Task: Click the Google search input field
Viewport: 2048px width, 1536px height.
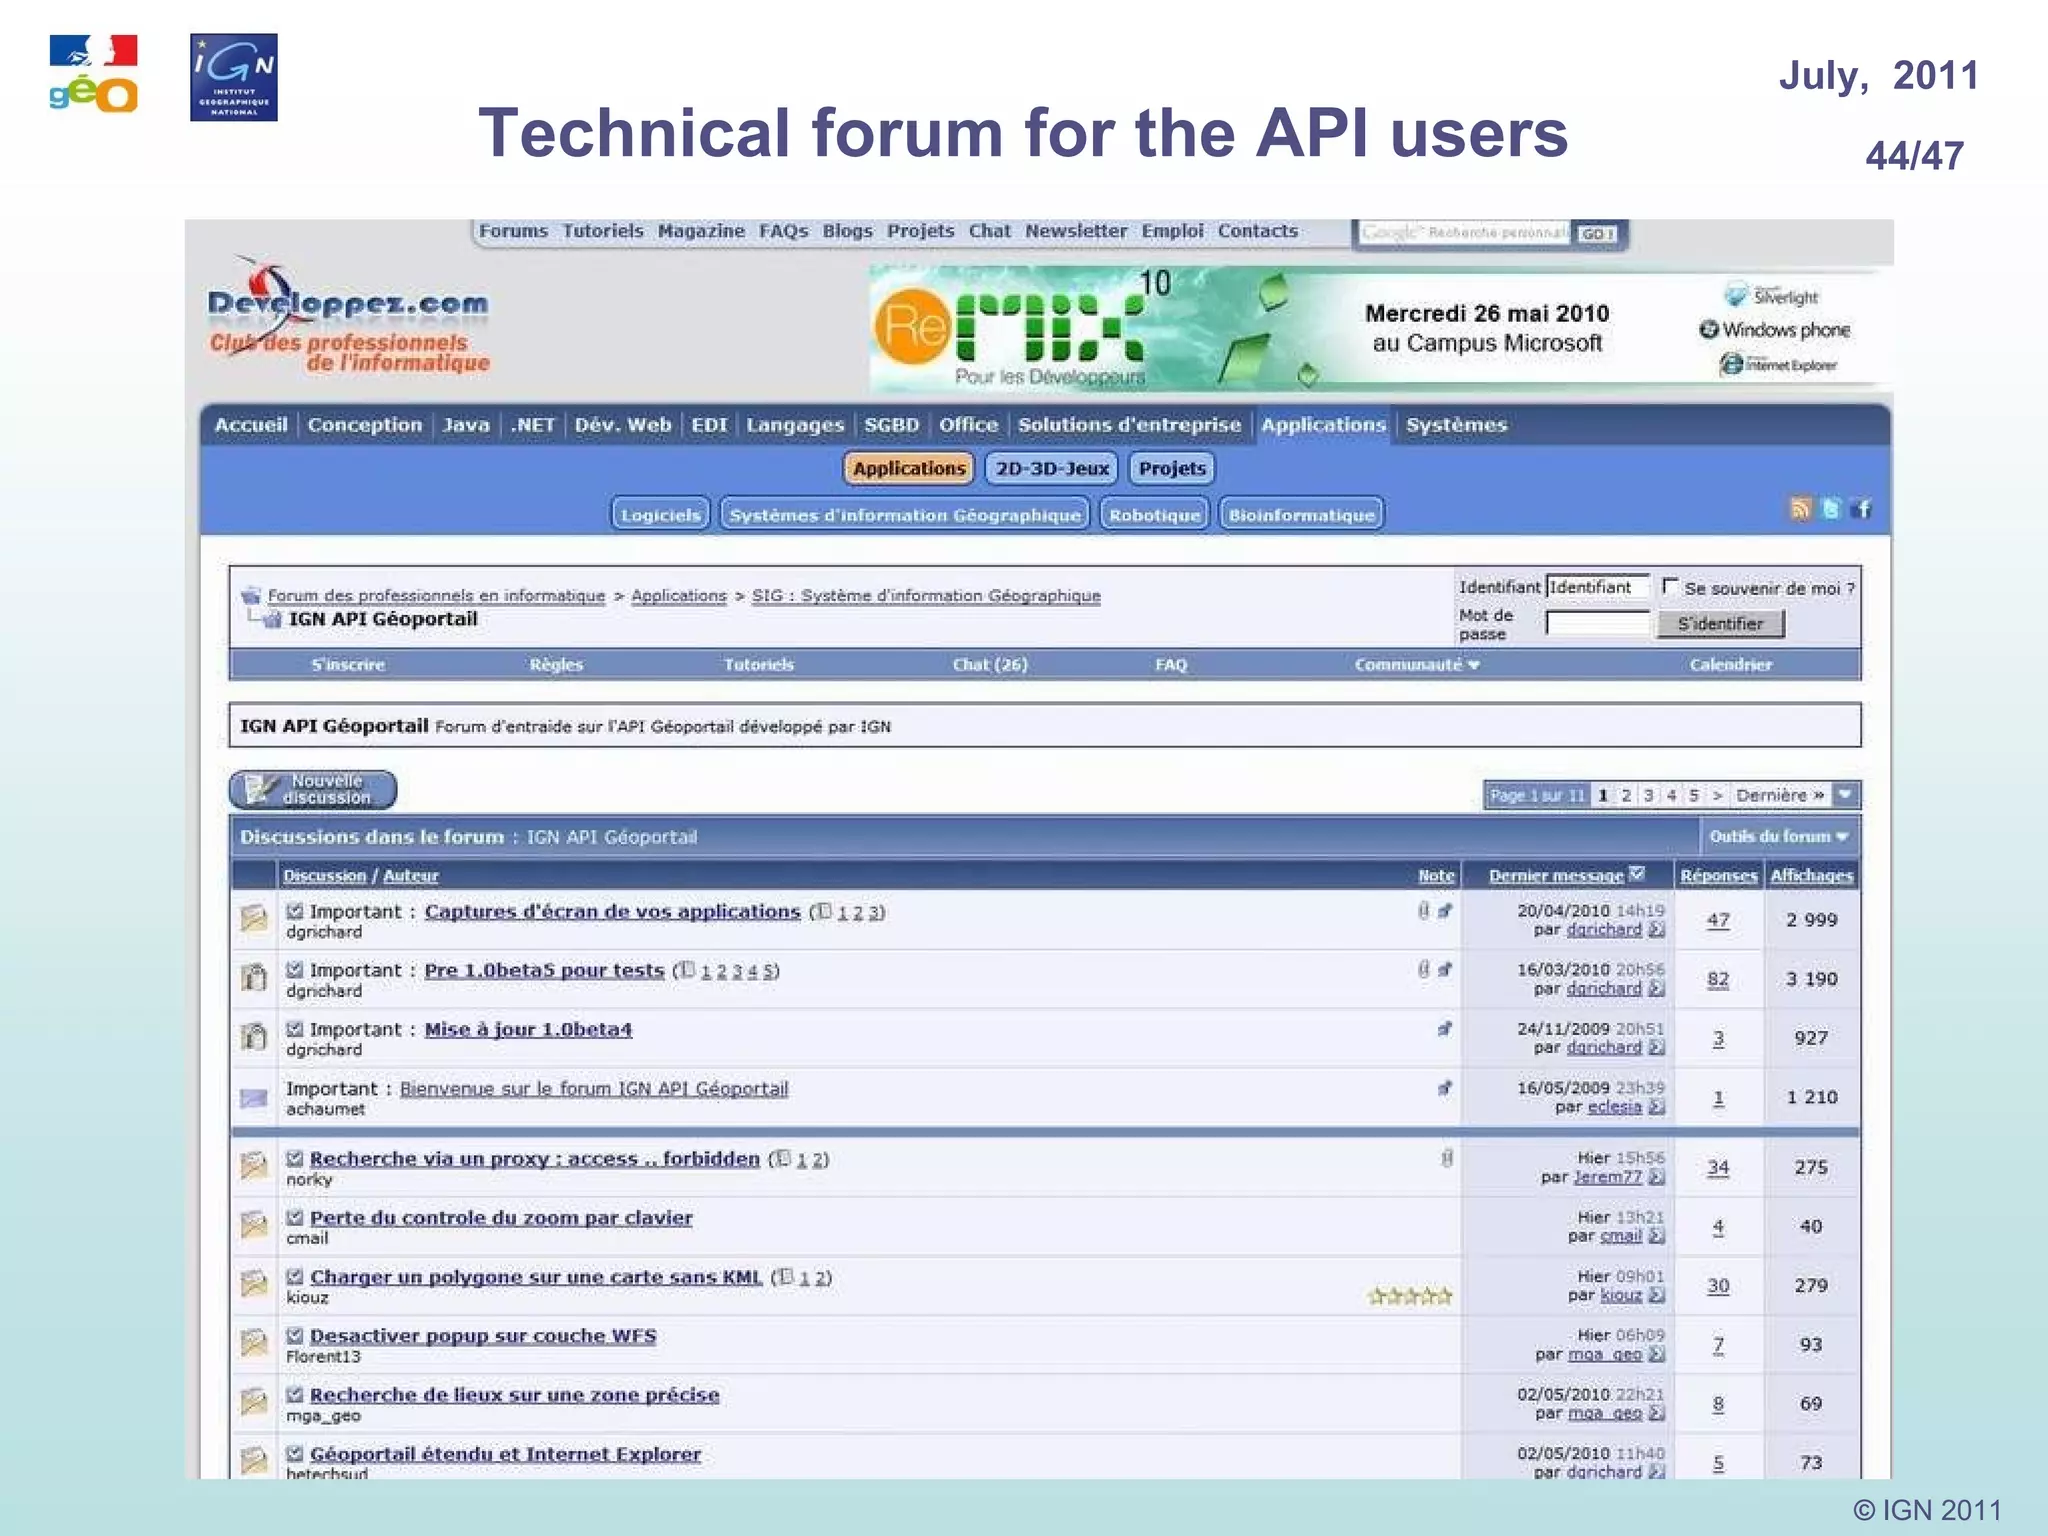Action: [1463, 233]
